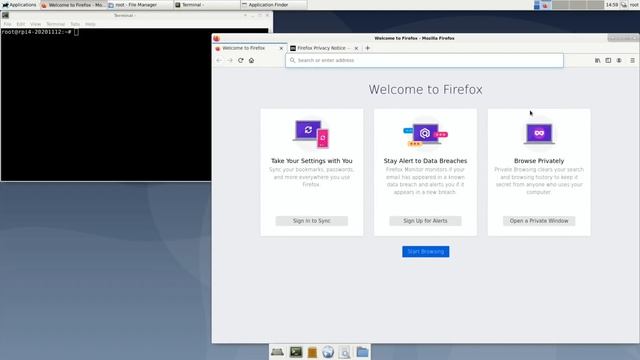Go forward using Firefox forward arrow
The image size is (640, 360).
pos(230,60)
